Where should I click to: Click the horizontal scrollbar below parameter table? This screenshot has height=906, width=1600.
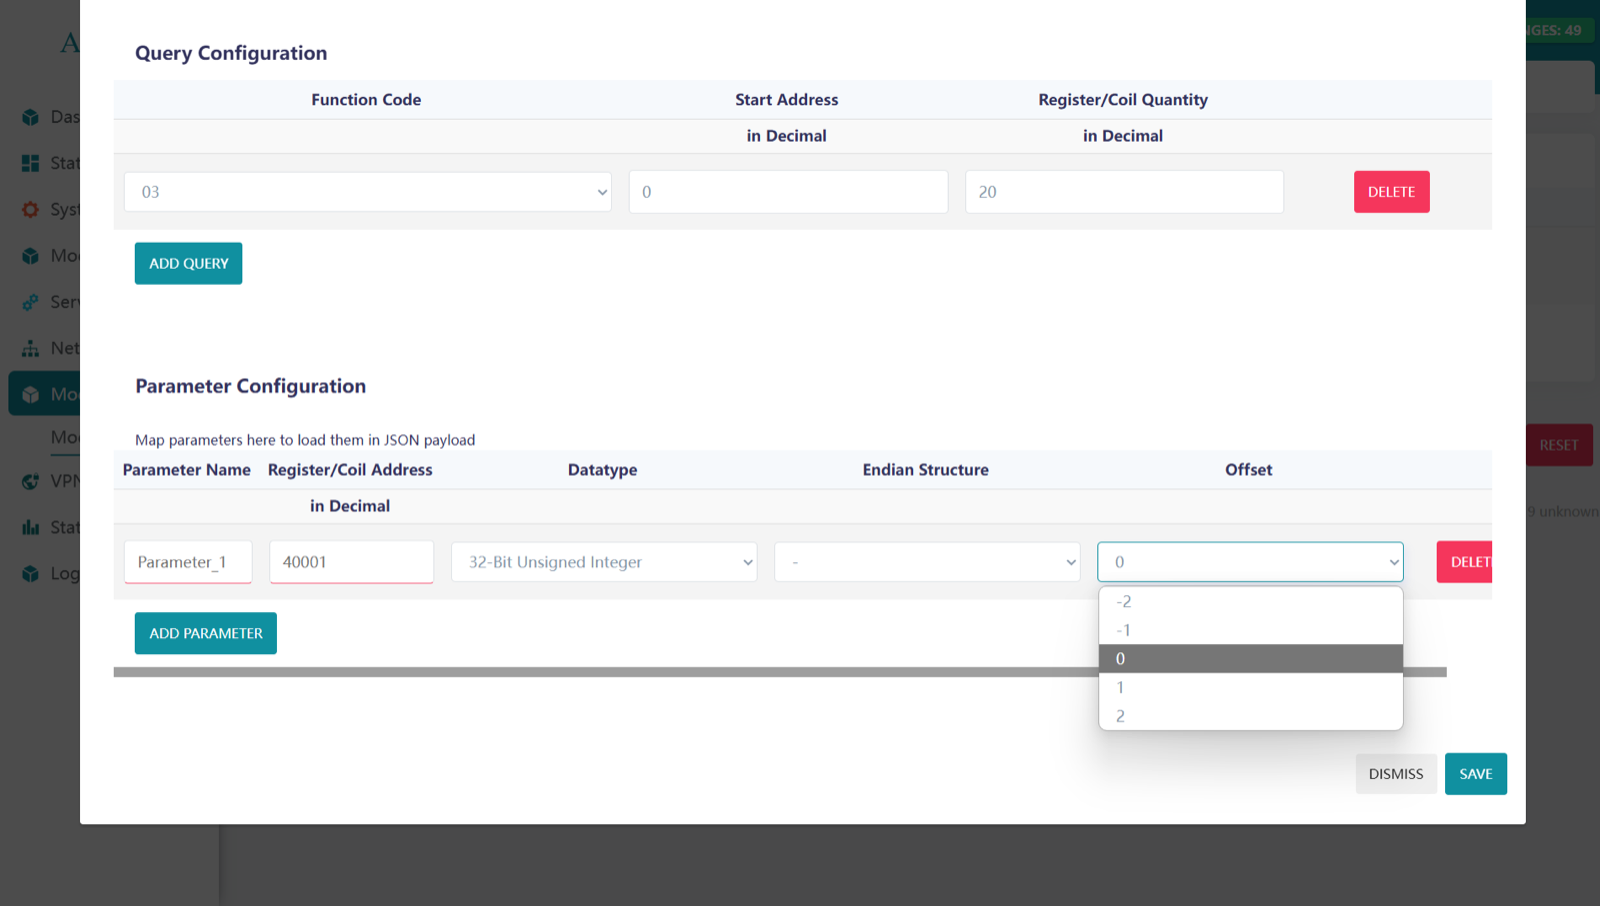[x=600, y=672]
